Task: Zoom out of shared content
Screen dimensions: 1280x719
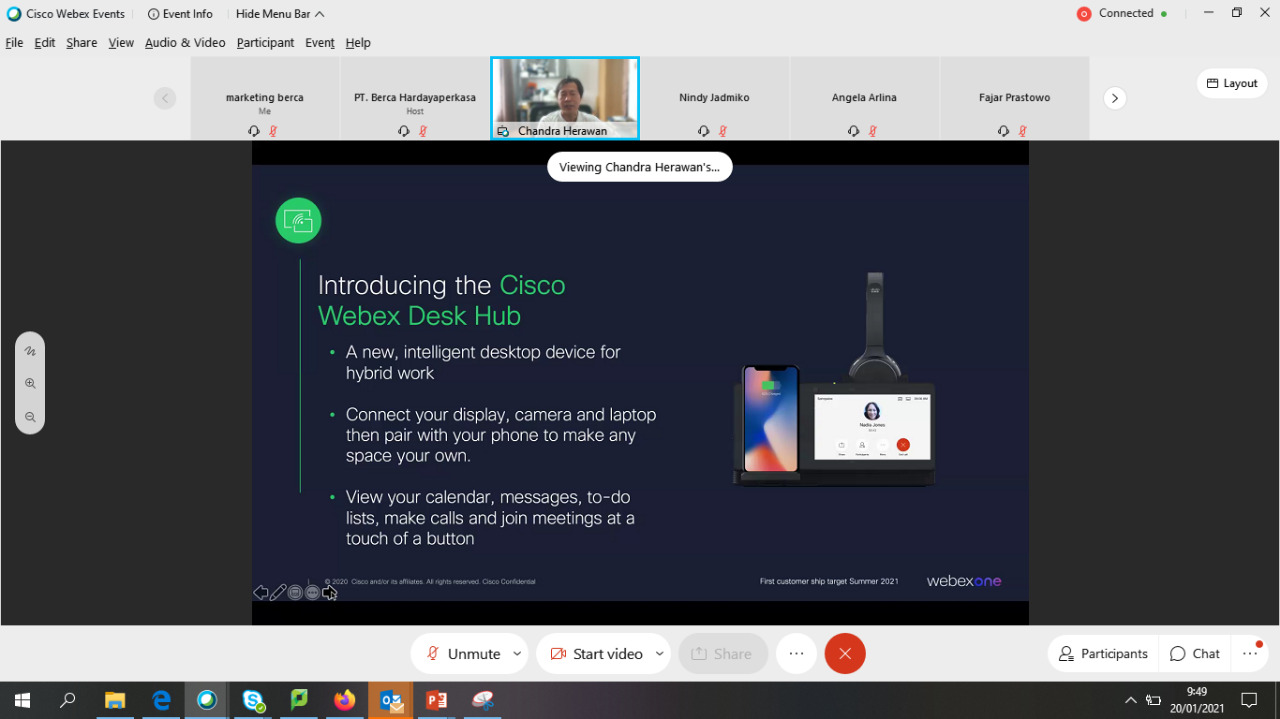Action: tap(30, 417)
